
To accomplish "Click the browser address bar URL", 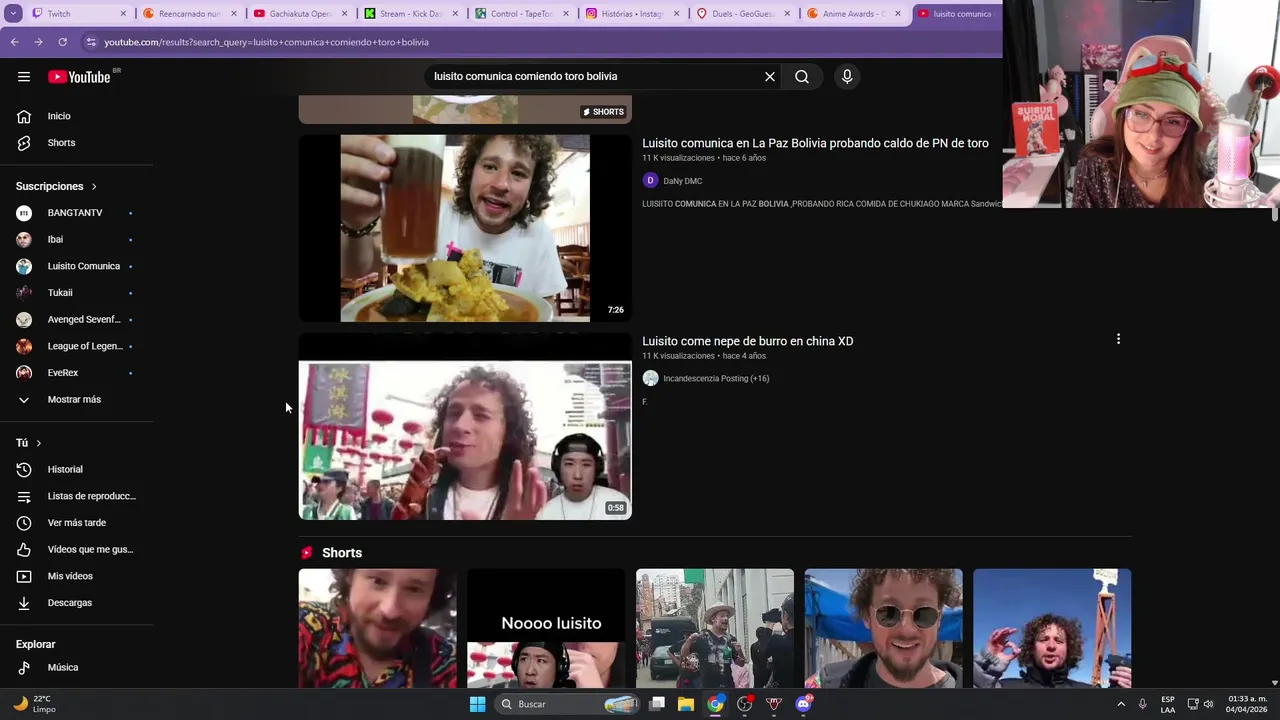I will pyautogui.click(x=266, y=42).
